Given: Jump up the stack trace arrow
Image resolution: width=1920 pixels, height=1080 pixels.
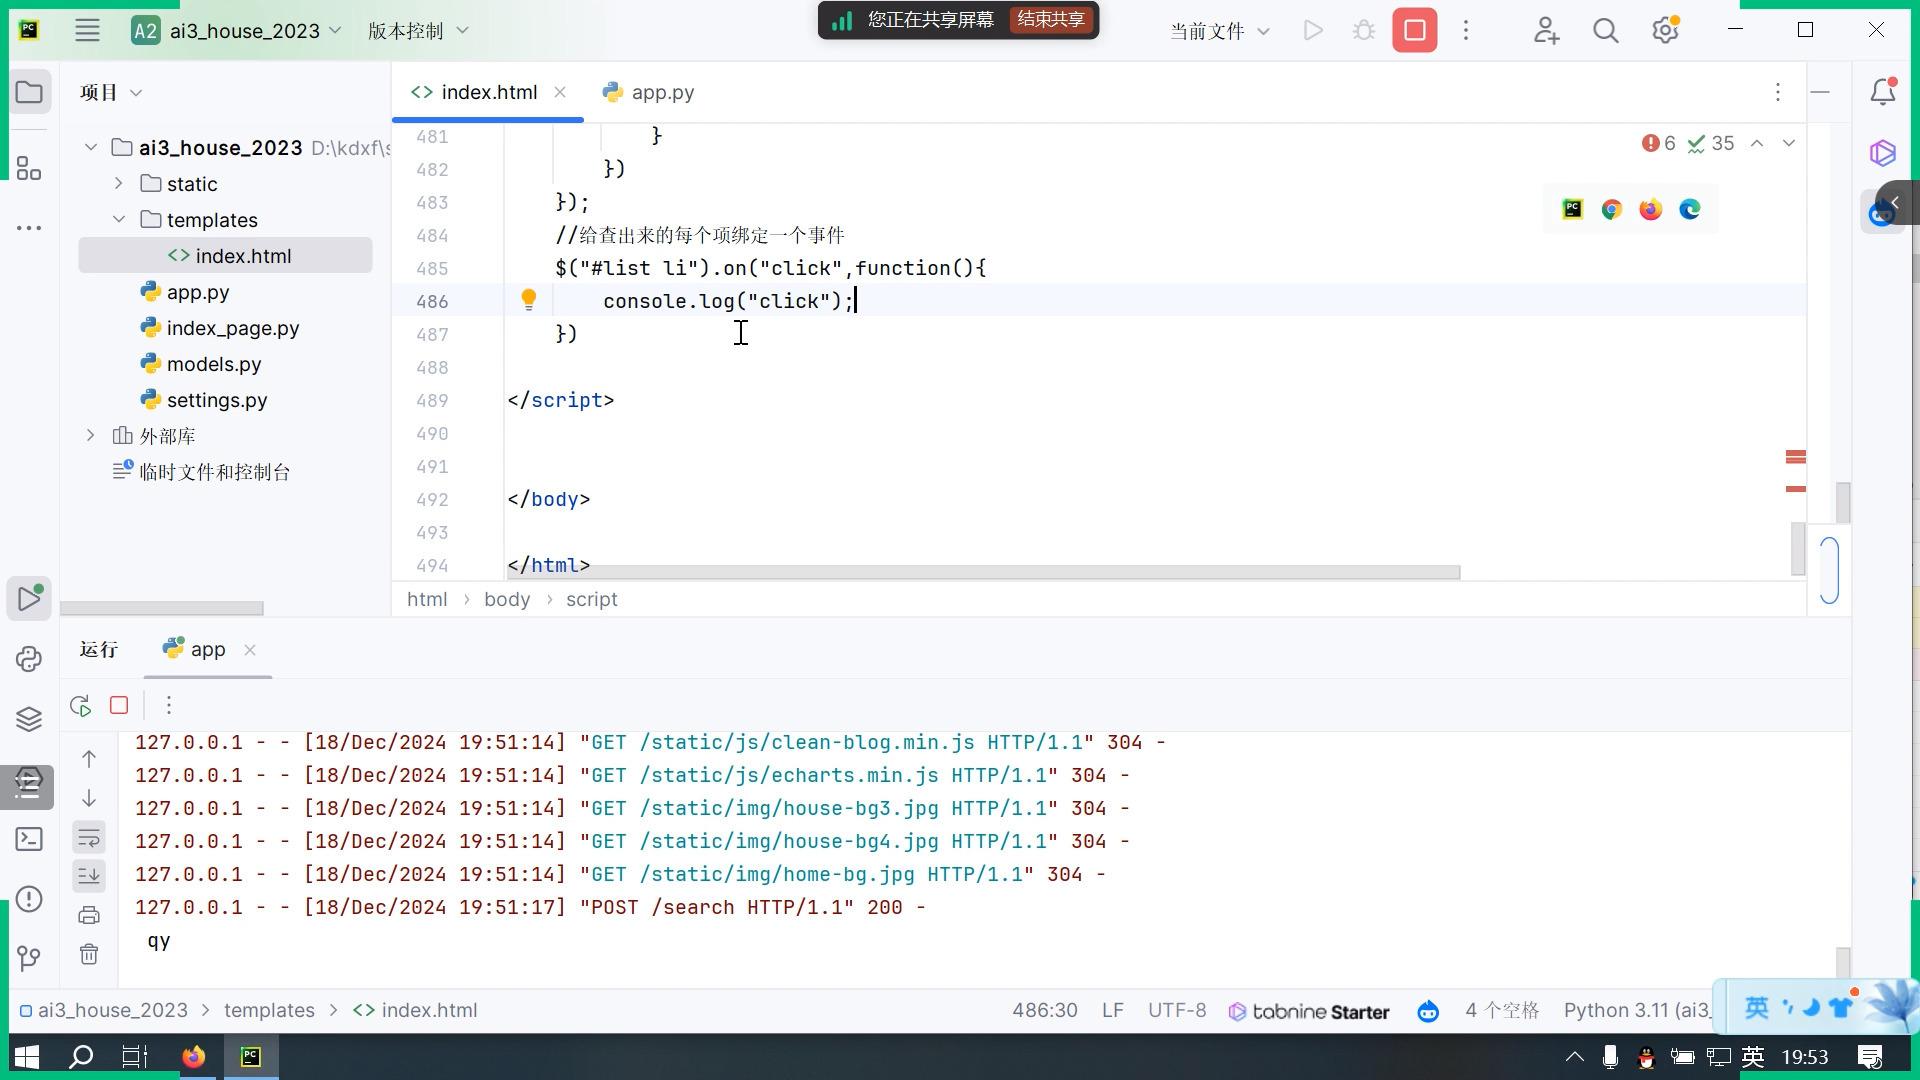Looking at the screenshot, I should pos(89,759).
